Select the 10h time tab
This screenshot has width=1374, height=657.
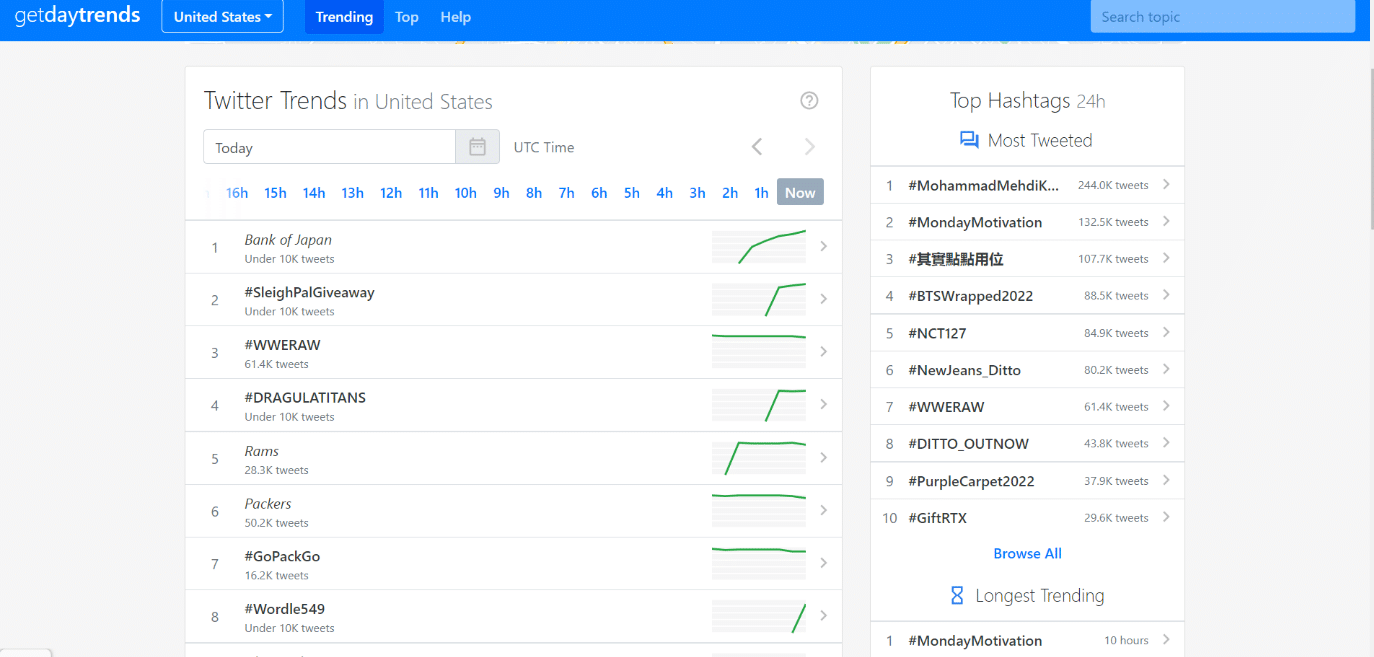[x=466, y=193]
